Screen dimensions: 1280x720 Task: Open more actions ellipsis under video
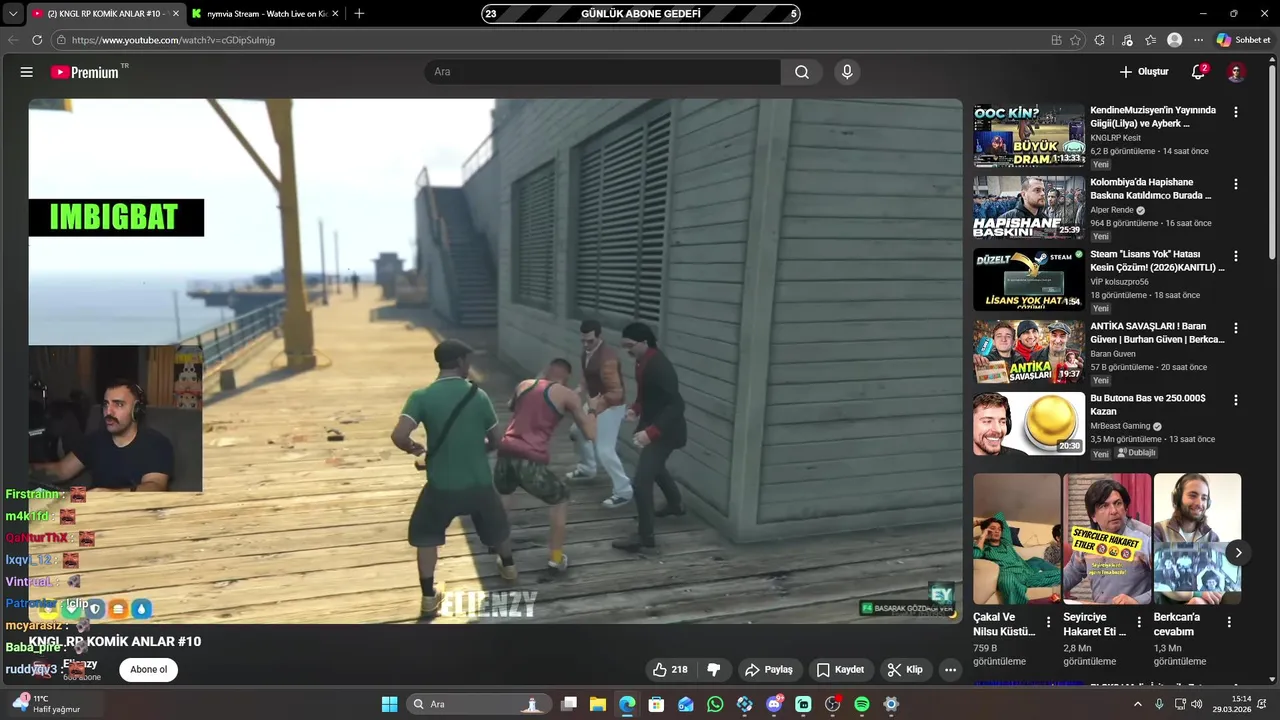click(951, 670)
